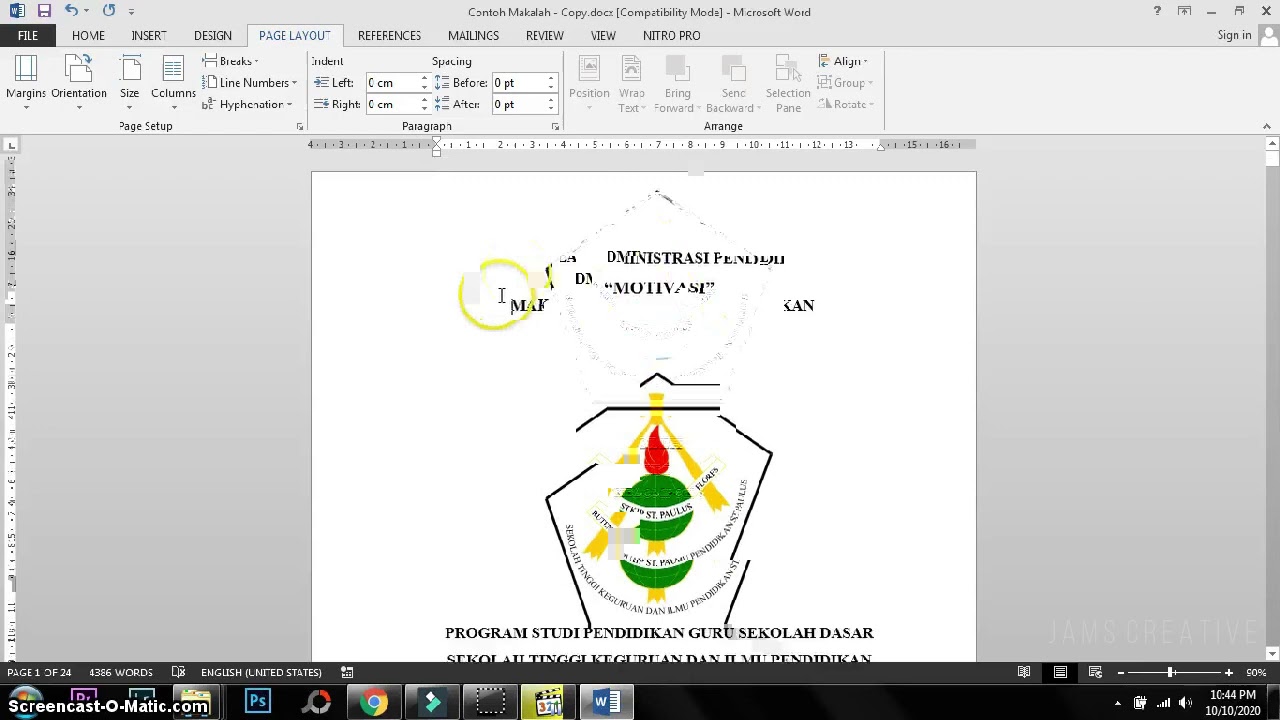The height and width of the screenshot is (720, 1280).
Task: Switch to Read Mode view
Action: (1024, 672)
